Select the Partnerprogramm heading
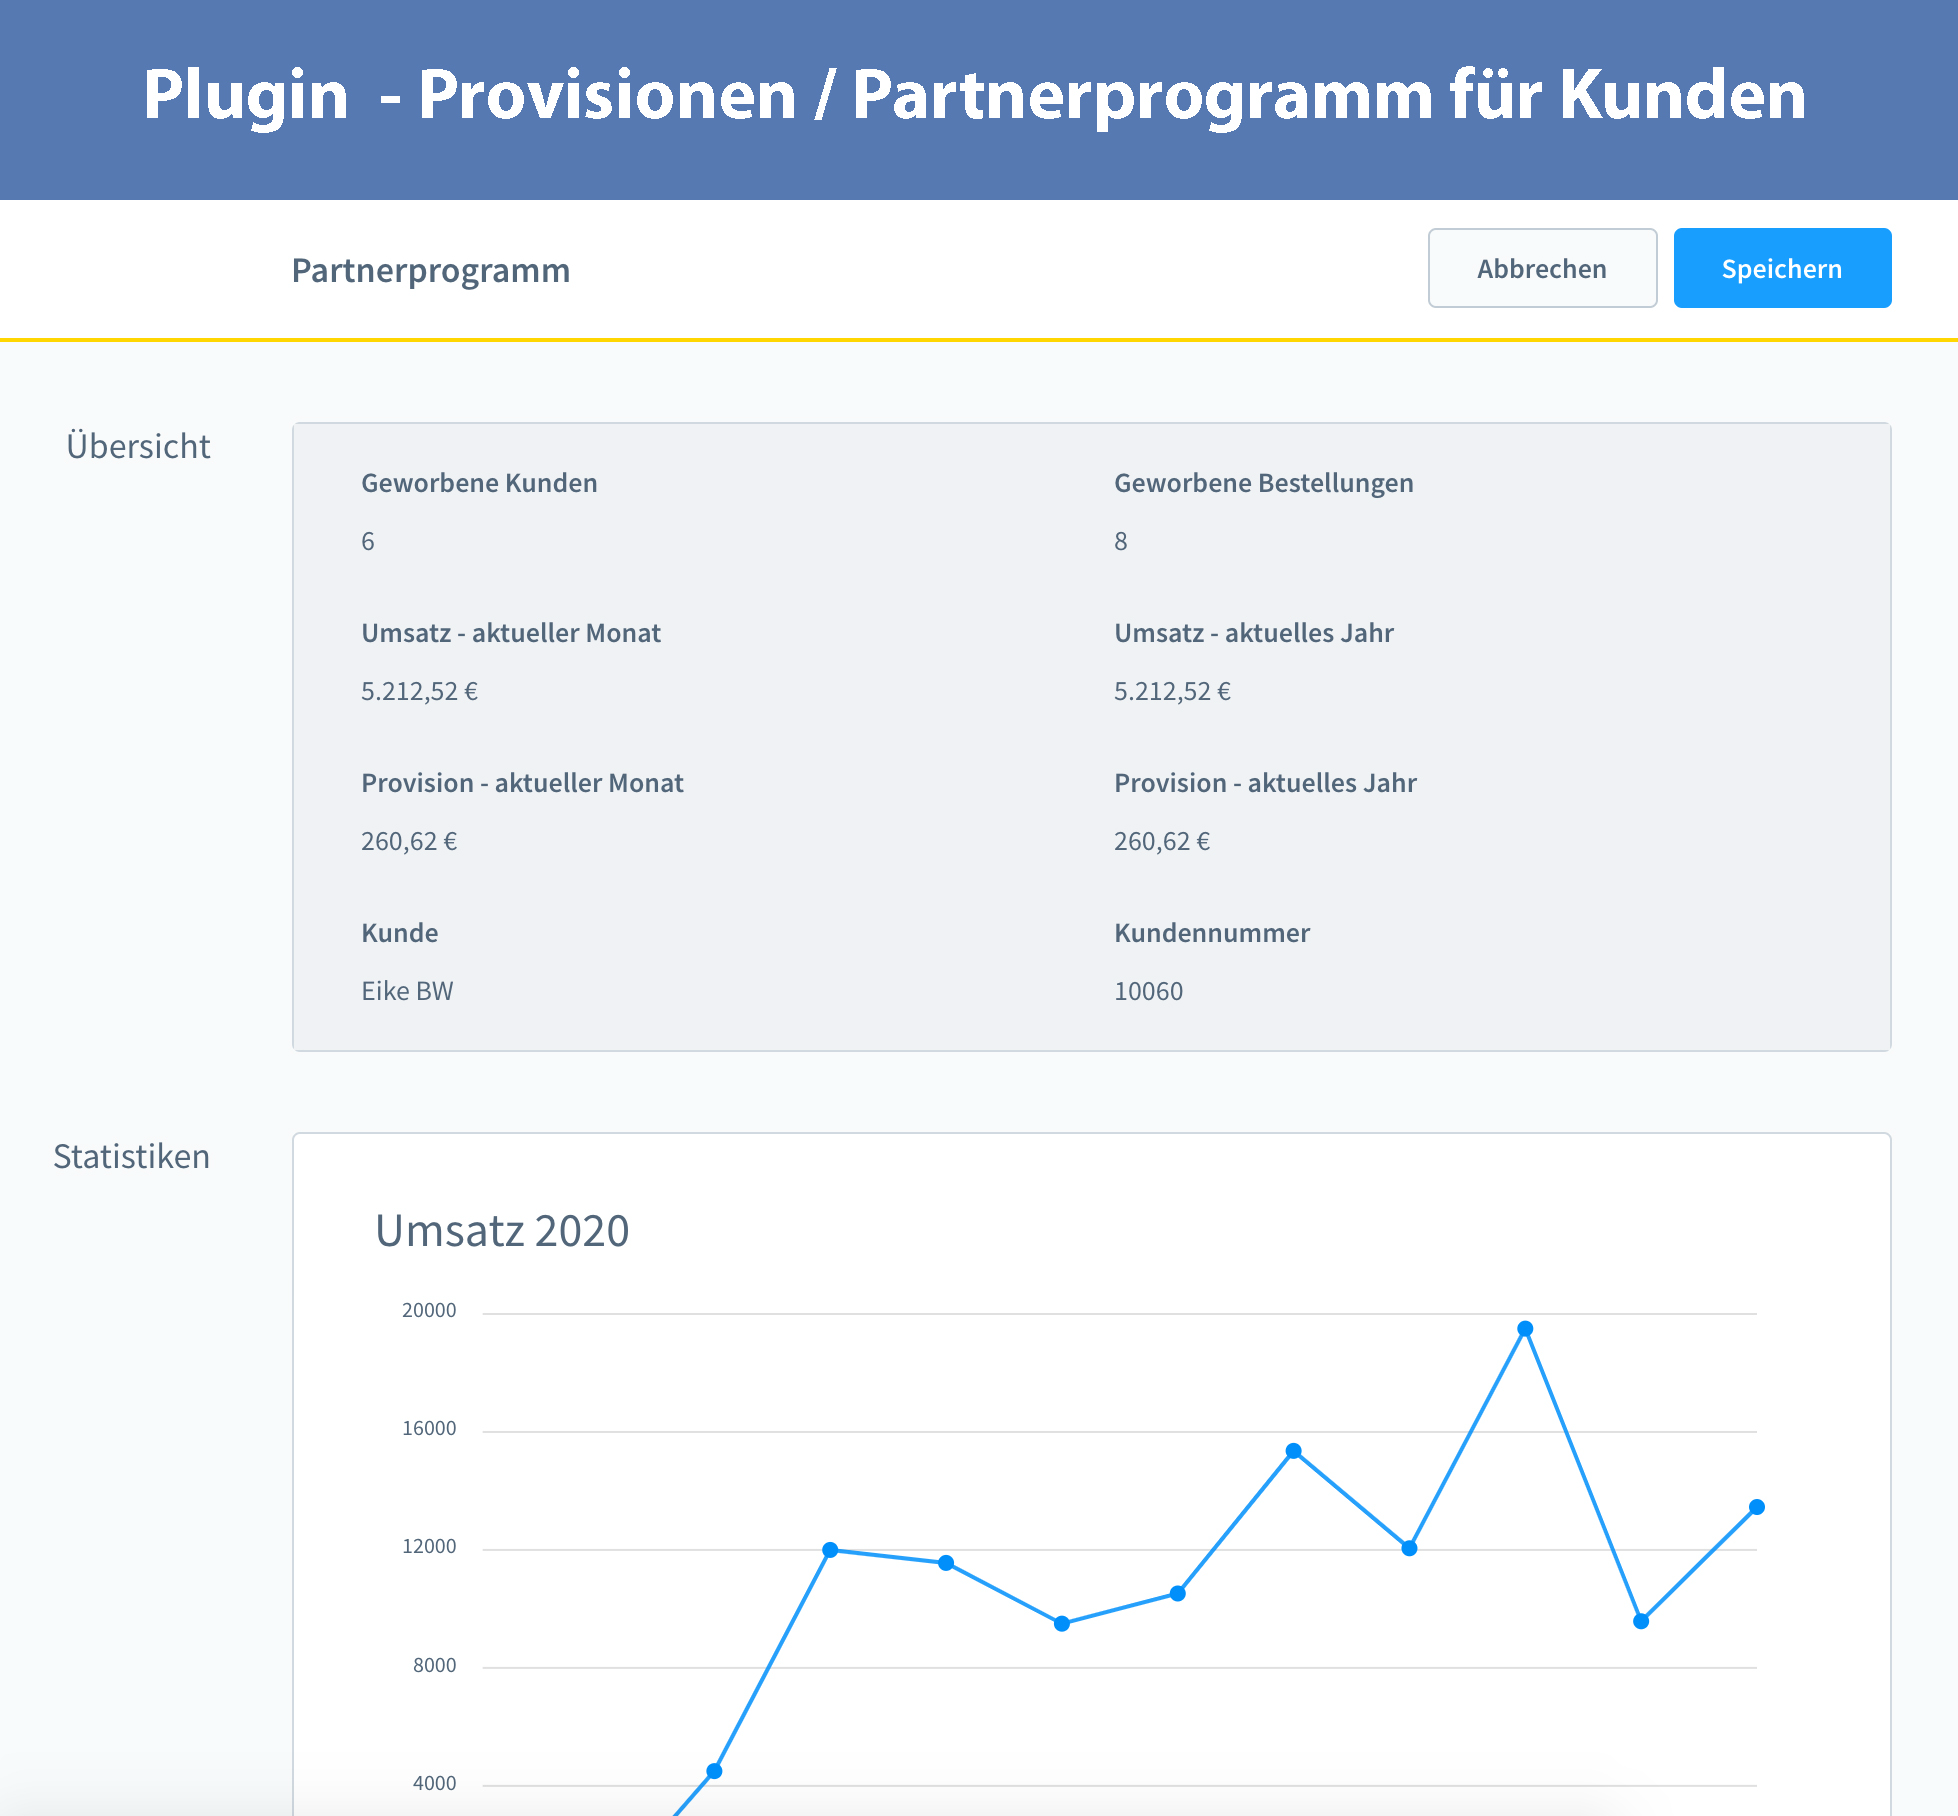Viewport: 1958px width, 1816px height. (431, 270)
